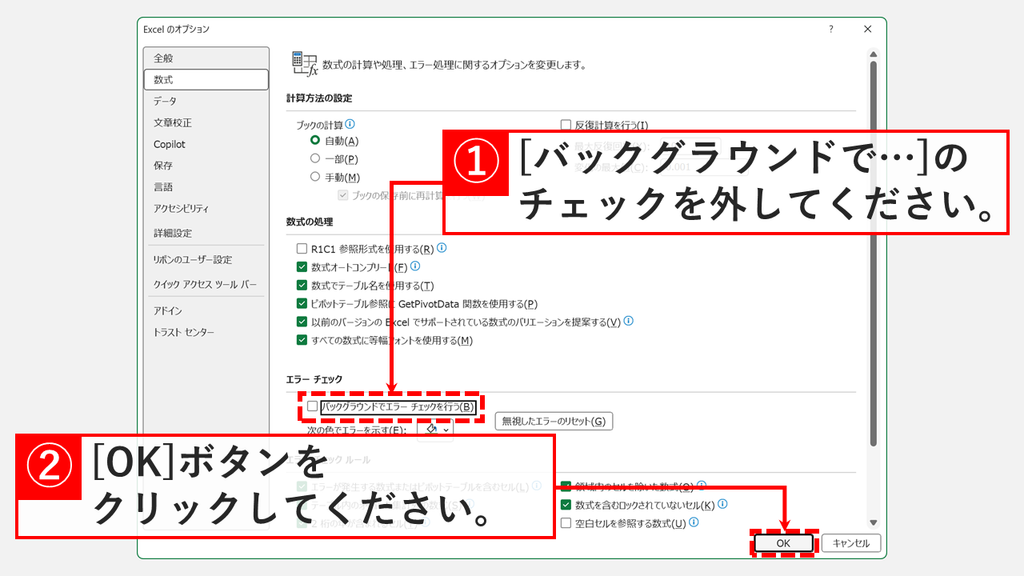
Task: Click info icon next to 数式オートコンプリート
Action: 415,266
